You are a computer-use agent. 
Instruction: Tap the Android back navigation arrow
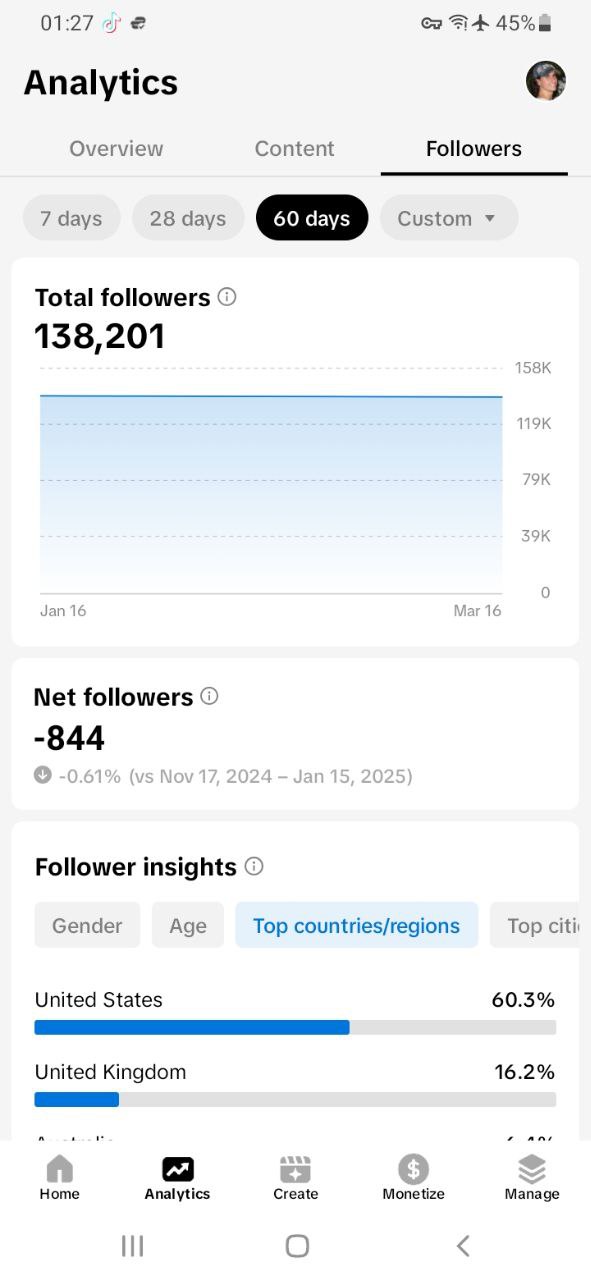(x=462, y=1245)
